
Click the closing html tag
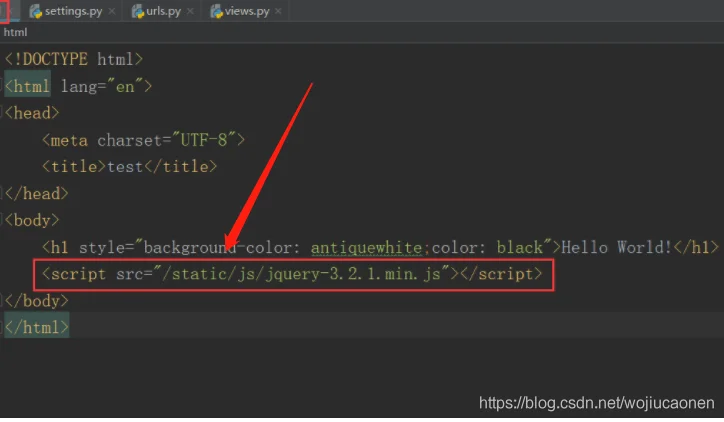tap(36, 328)
